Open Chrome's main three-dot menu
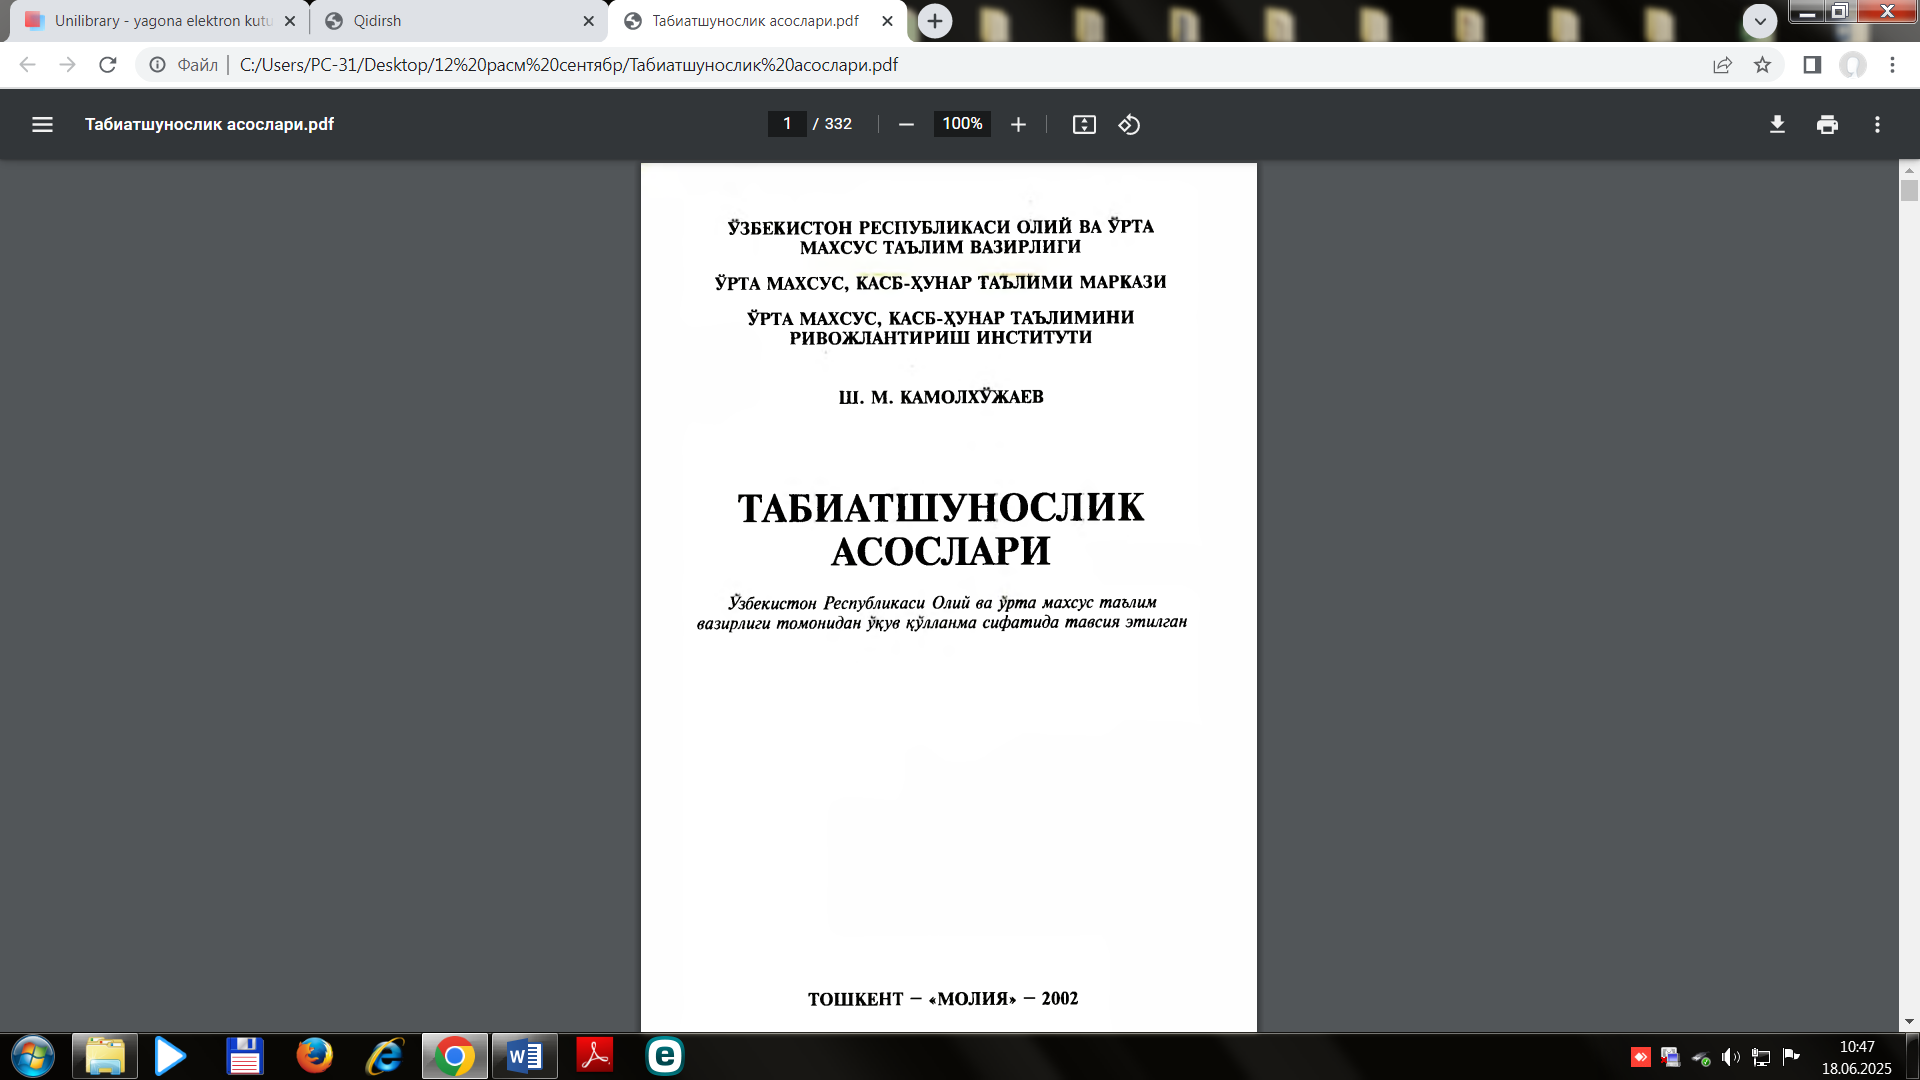 click(x=1892, y=65)
